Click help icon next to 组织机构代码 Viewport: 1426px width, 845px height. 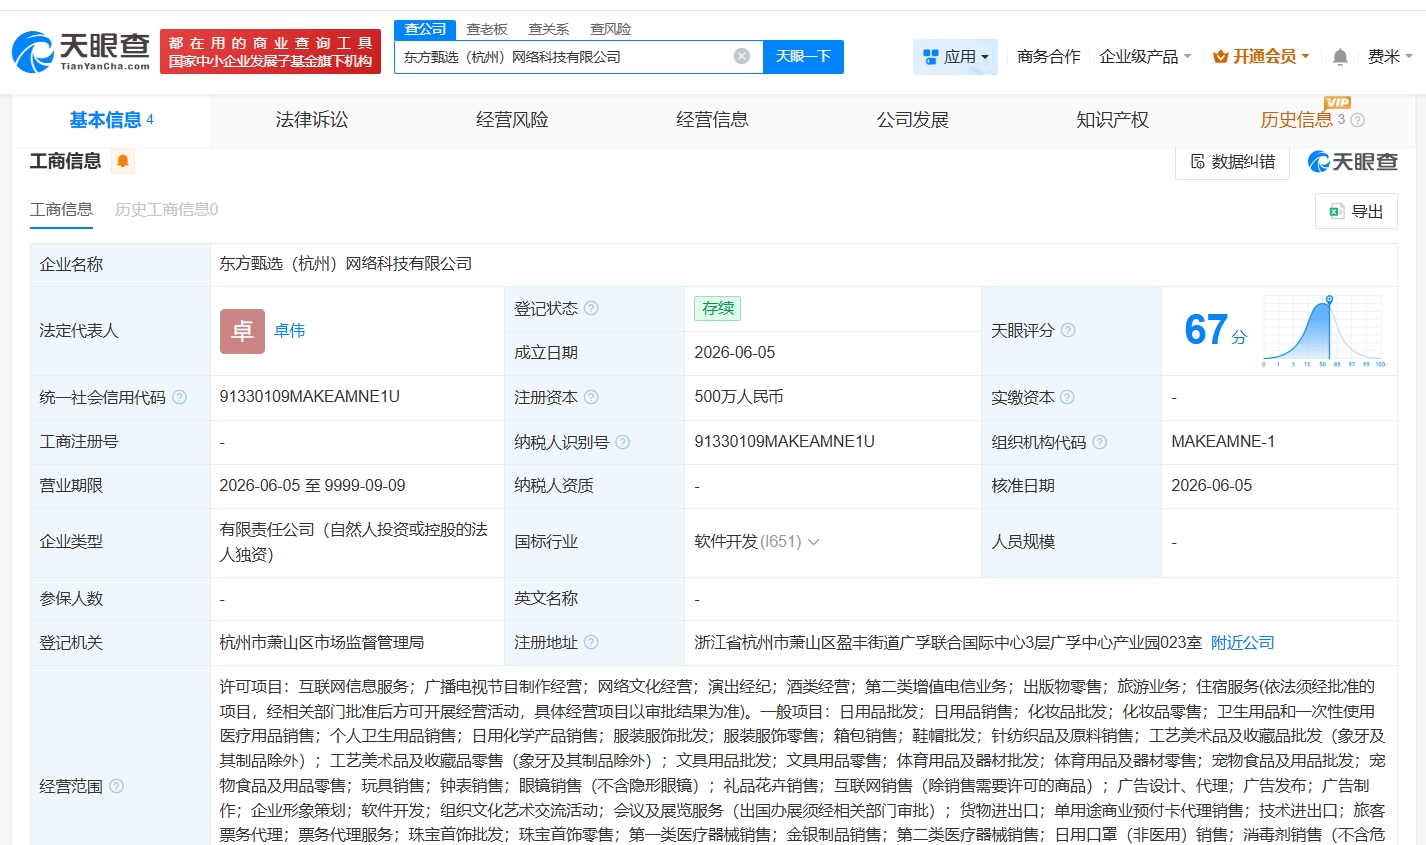pyautogui.click(x=1100, y=442)
